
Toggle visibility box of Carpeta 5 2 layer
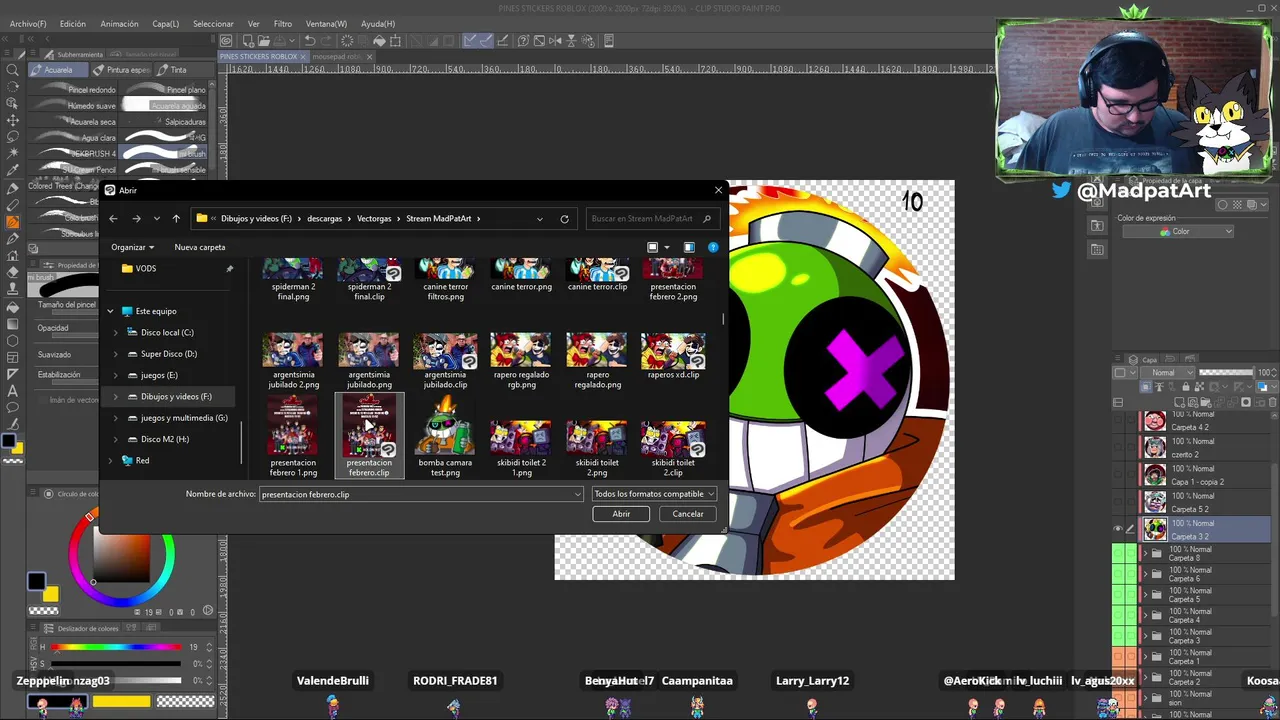(x=1118, y=501)
